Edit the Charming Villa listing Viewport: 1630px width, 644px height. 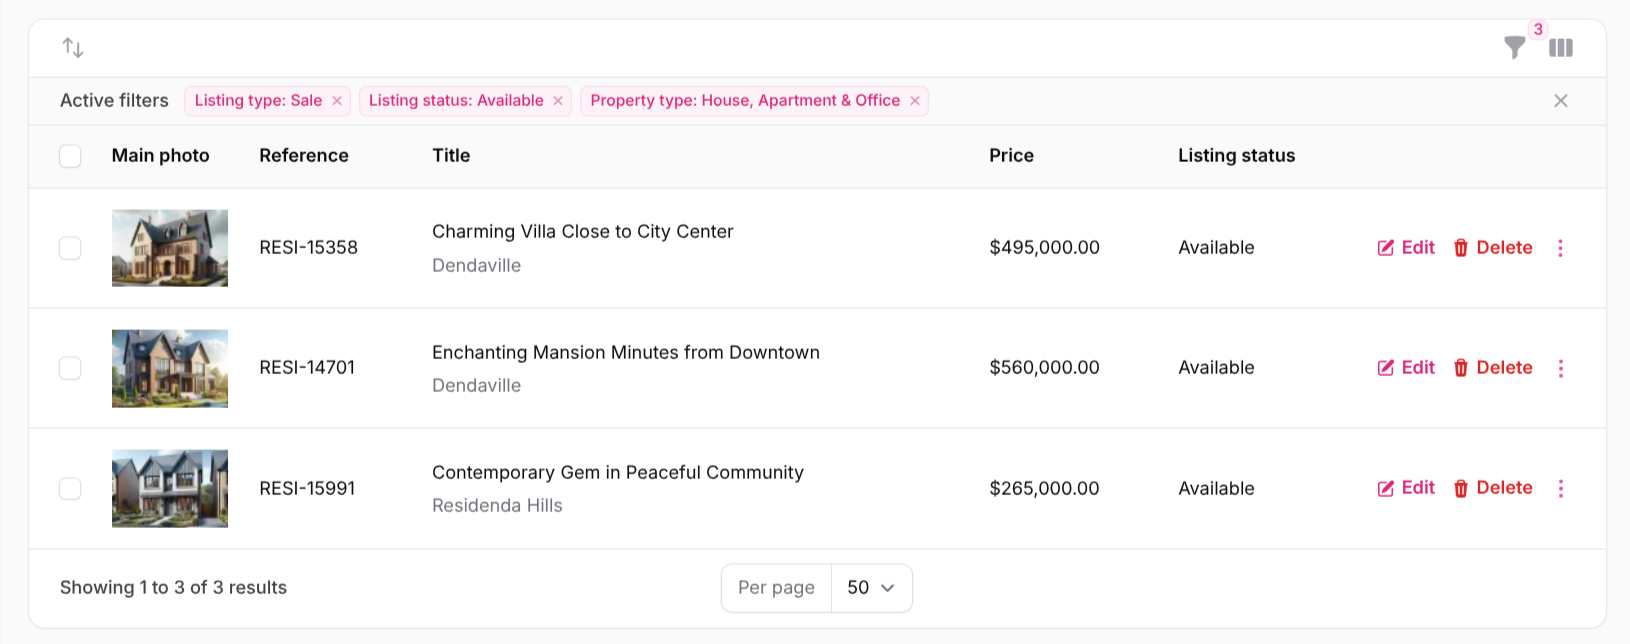click(x=1406, y=248)
